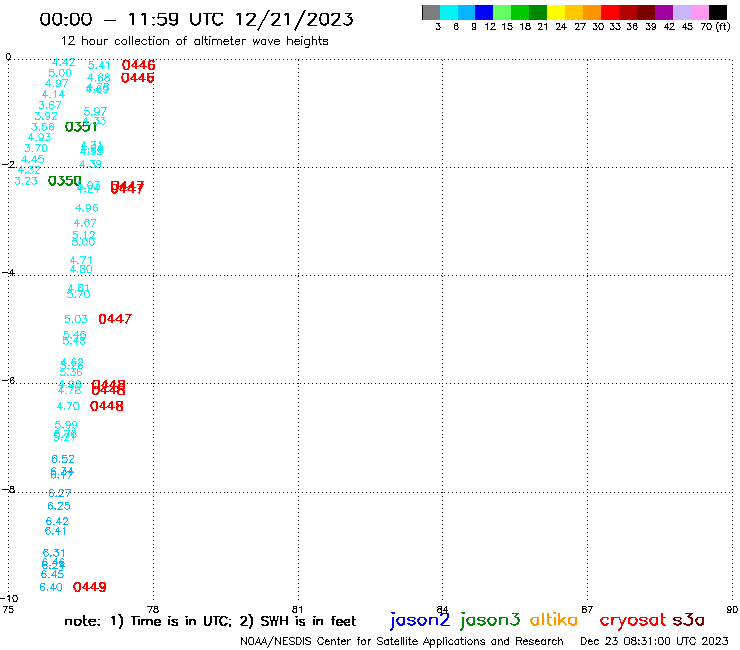Screen dimensions: 740x650
Task: Click the wave height value 6.42
Action: pyautogui.click(x=57, y=522)
